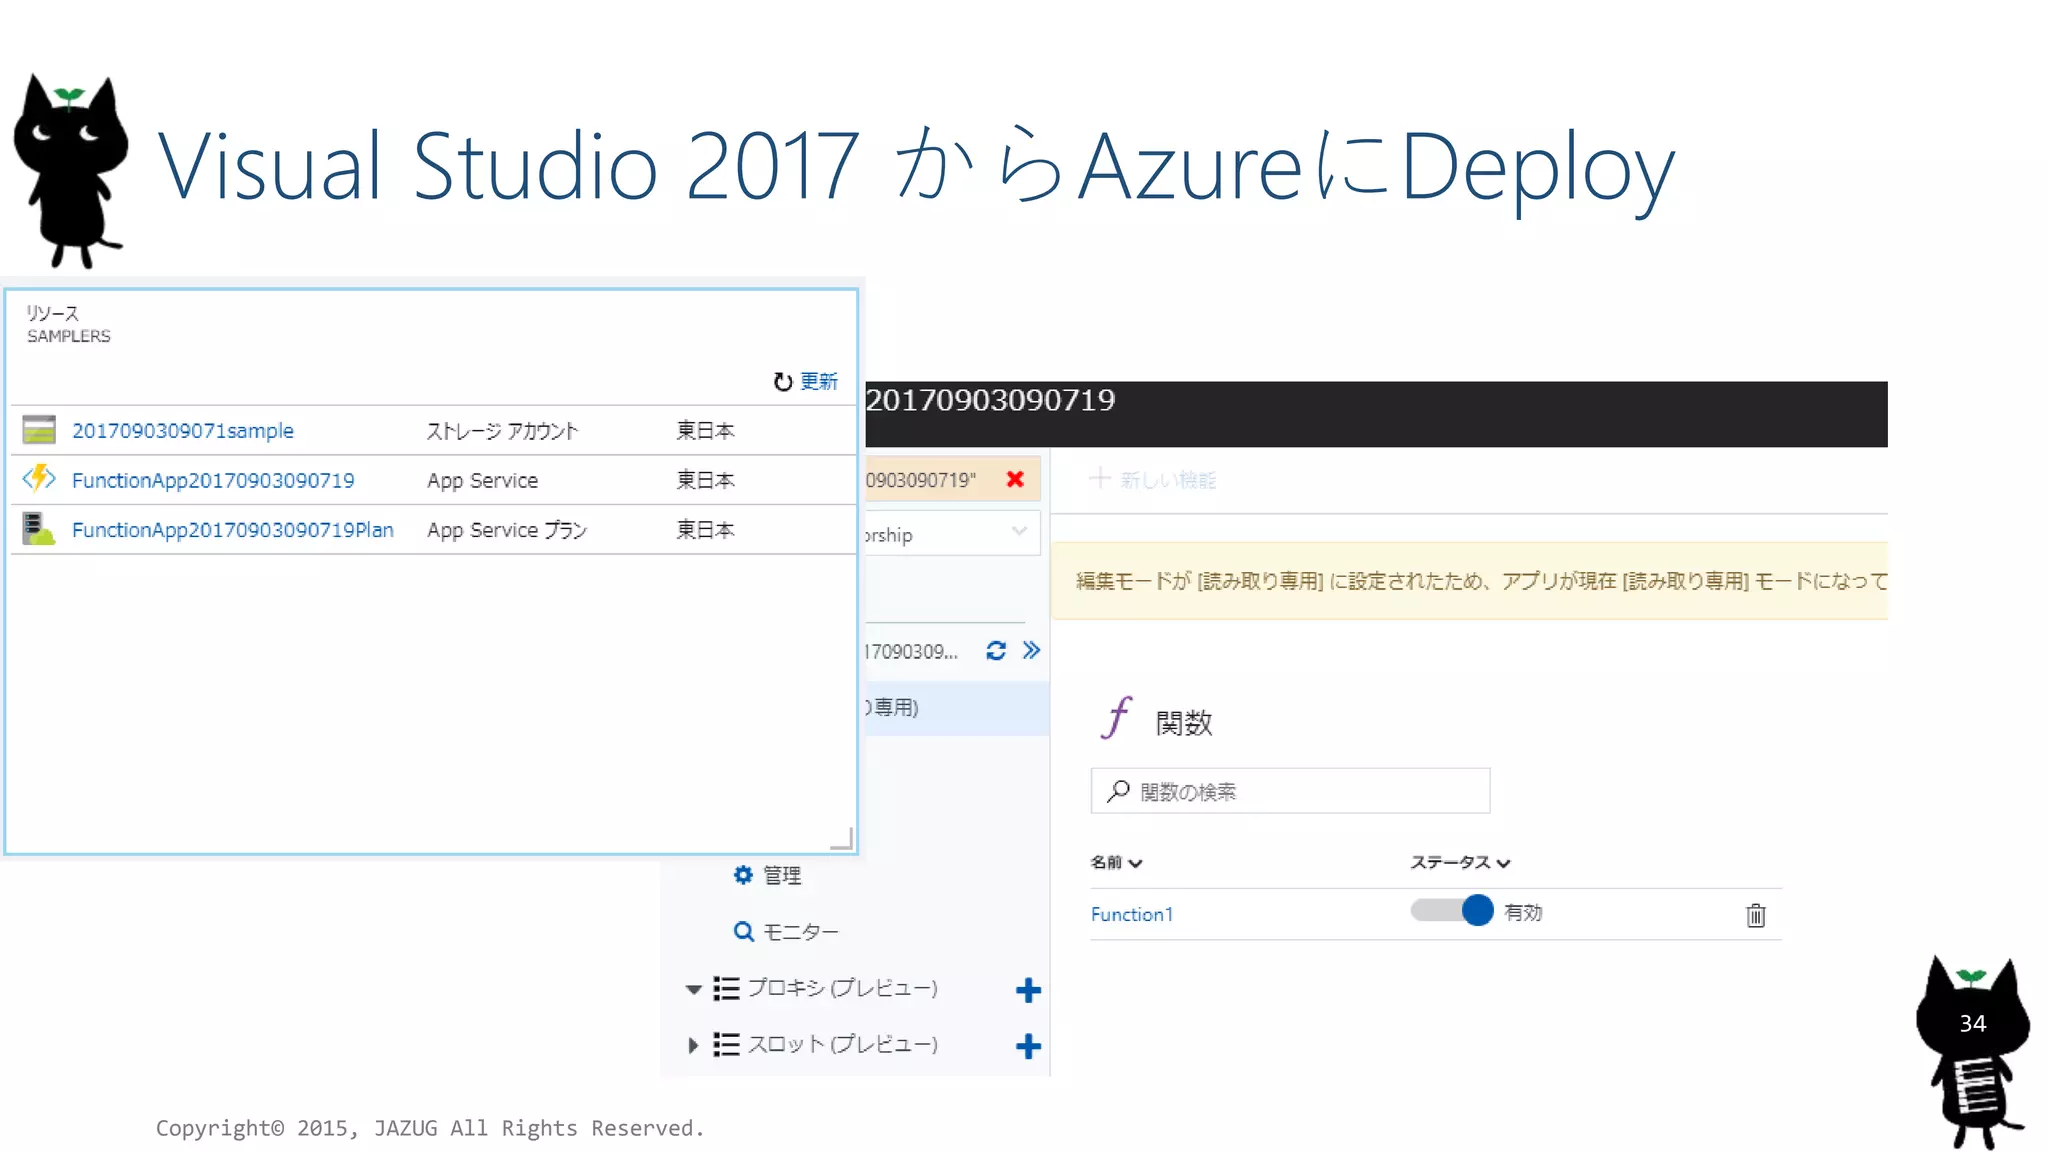Click the 東日本 cell in the 2017090309071sample row
Image resolution: width=2048 pixels, height=1152 pixels.
pos(705,430)
